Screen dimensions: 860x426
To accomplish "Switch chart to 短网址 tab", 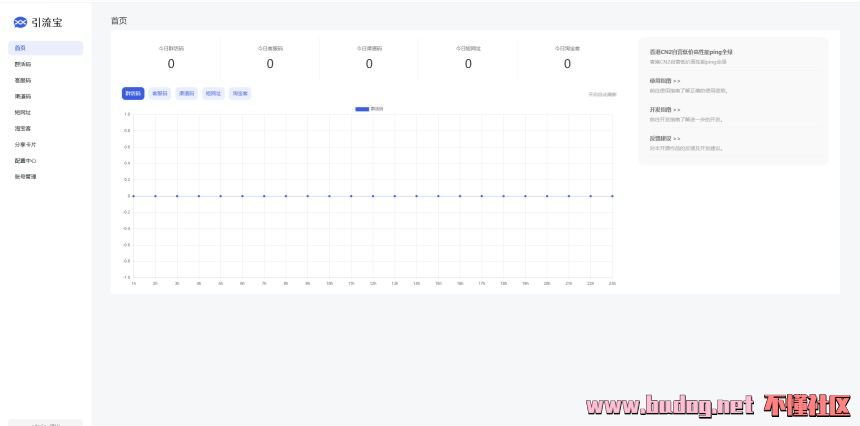I will pos(213,94).
